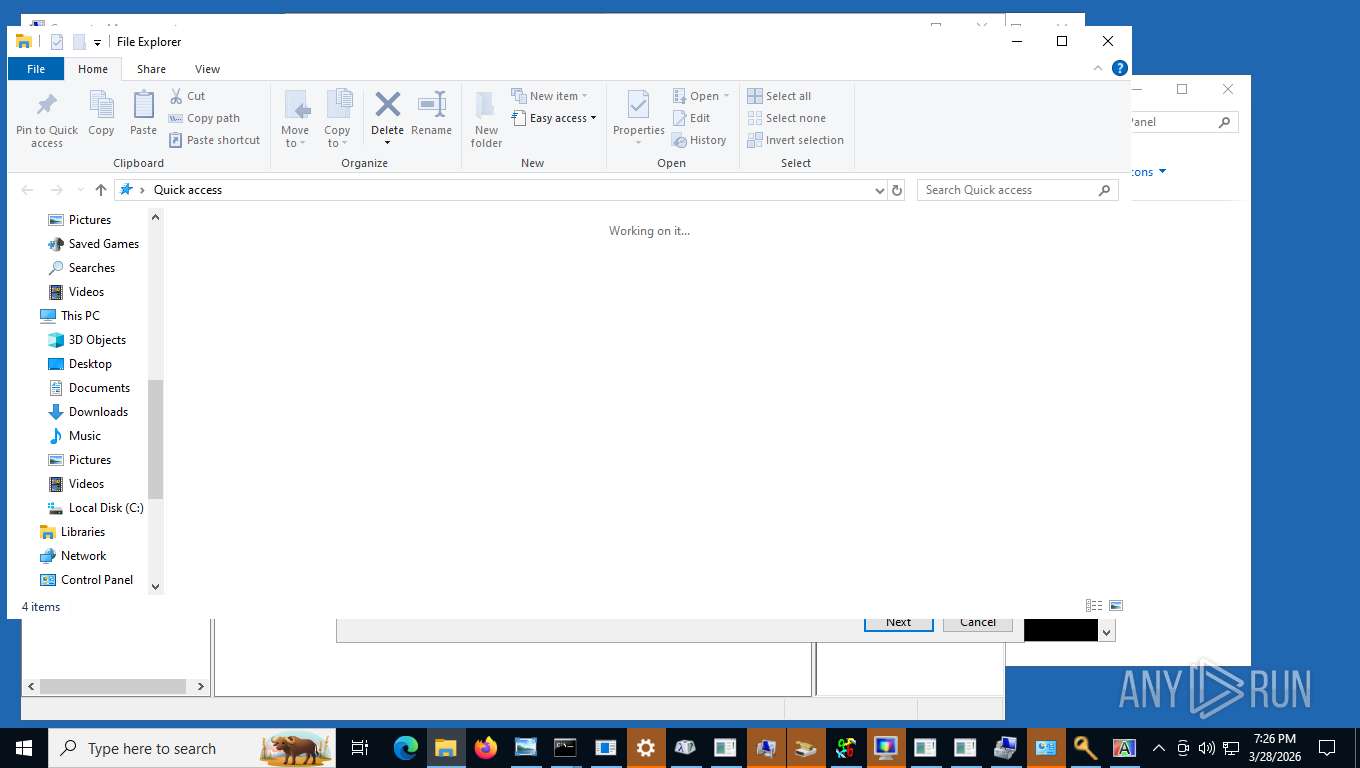The image size is (1360, 768).
Task: Open Music in navigation pane
Action: pyautogui.click(x=85, y=436)
